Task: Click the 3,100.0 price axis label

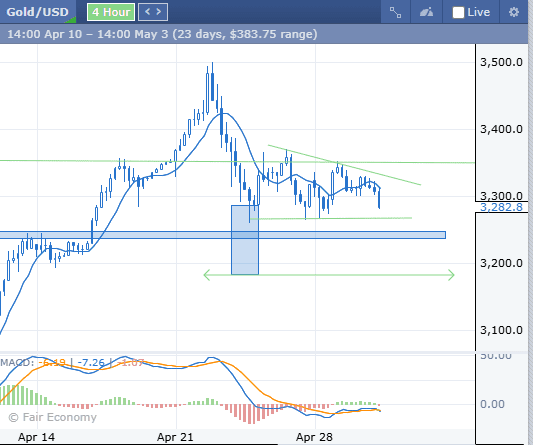Action: [x=501, y=330]
